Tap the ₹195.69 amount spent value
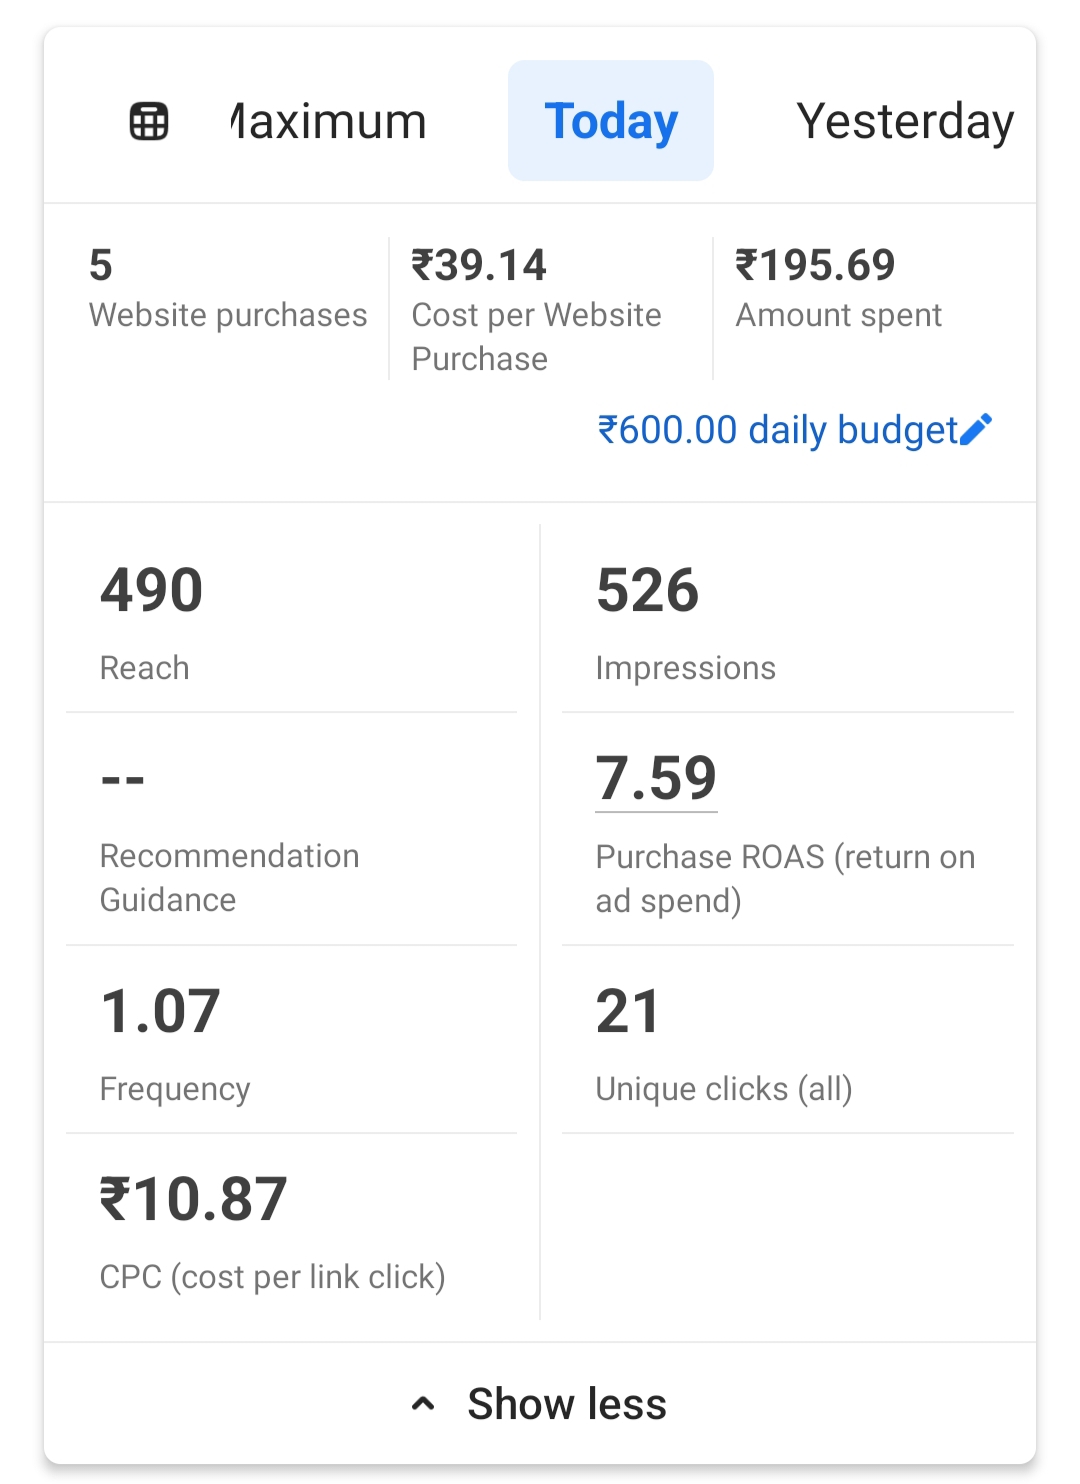This screenshot has height=1484, width=1080. point(815,265)
